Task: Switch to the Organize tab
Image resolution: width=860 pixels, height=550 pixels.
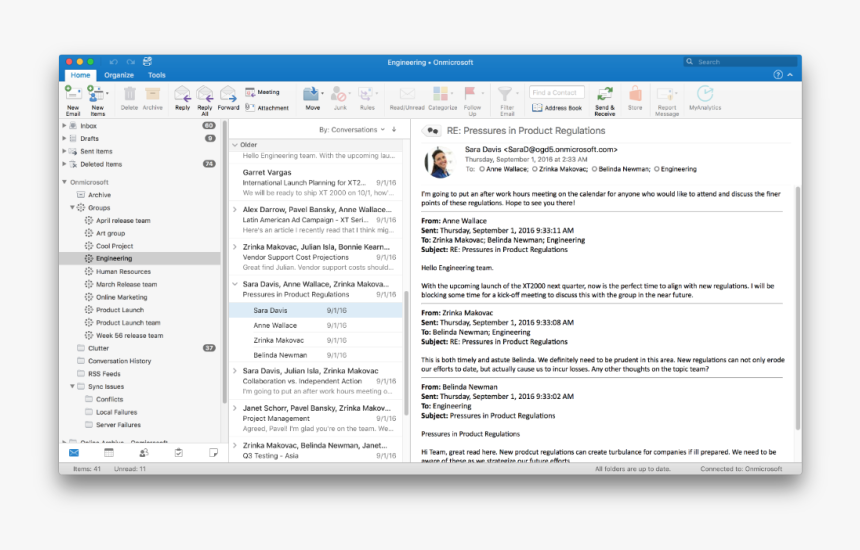Action: (x=118, y=75)
